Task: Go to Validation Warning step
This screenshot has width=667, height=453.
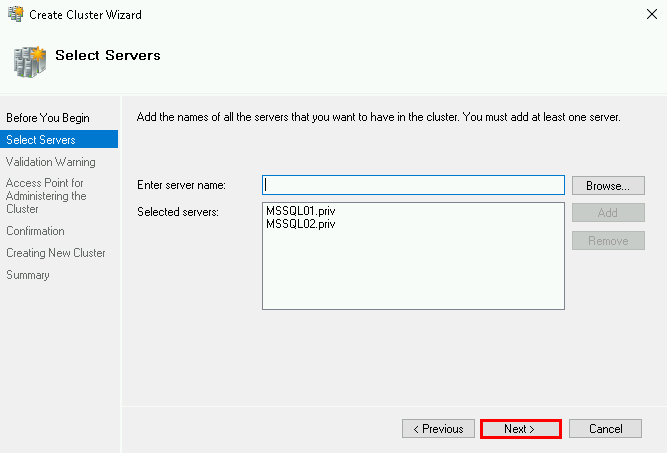Action: coord(51,162)
